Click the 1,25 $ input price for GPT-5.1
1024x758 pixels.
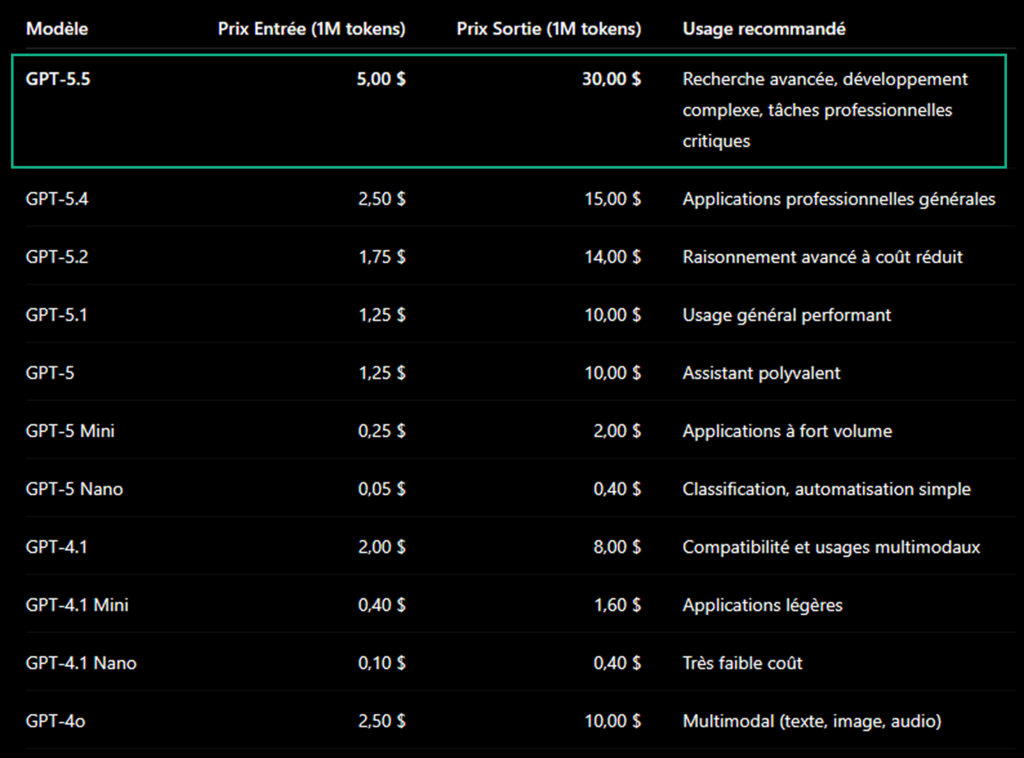382,315
